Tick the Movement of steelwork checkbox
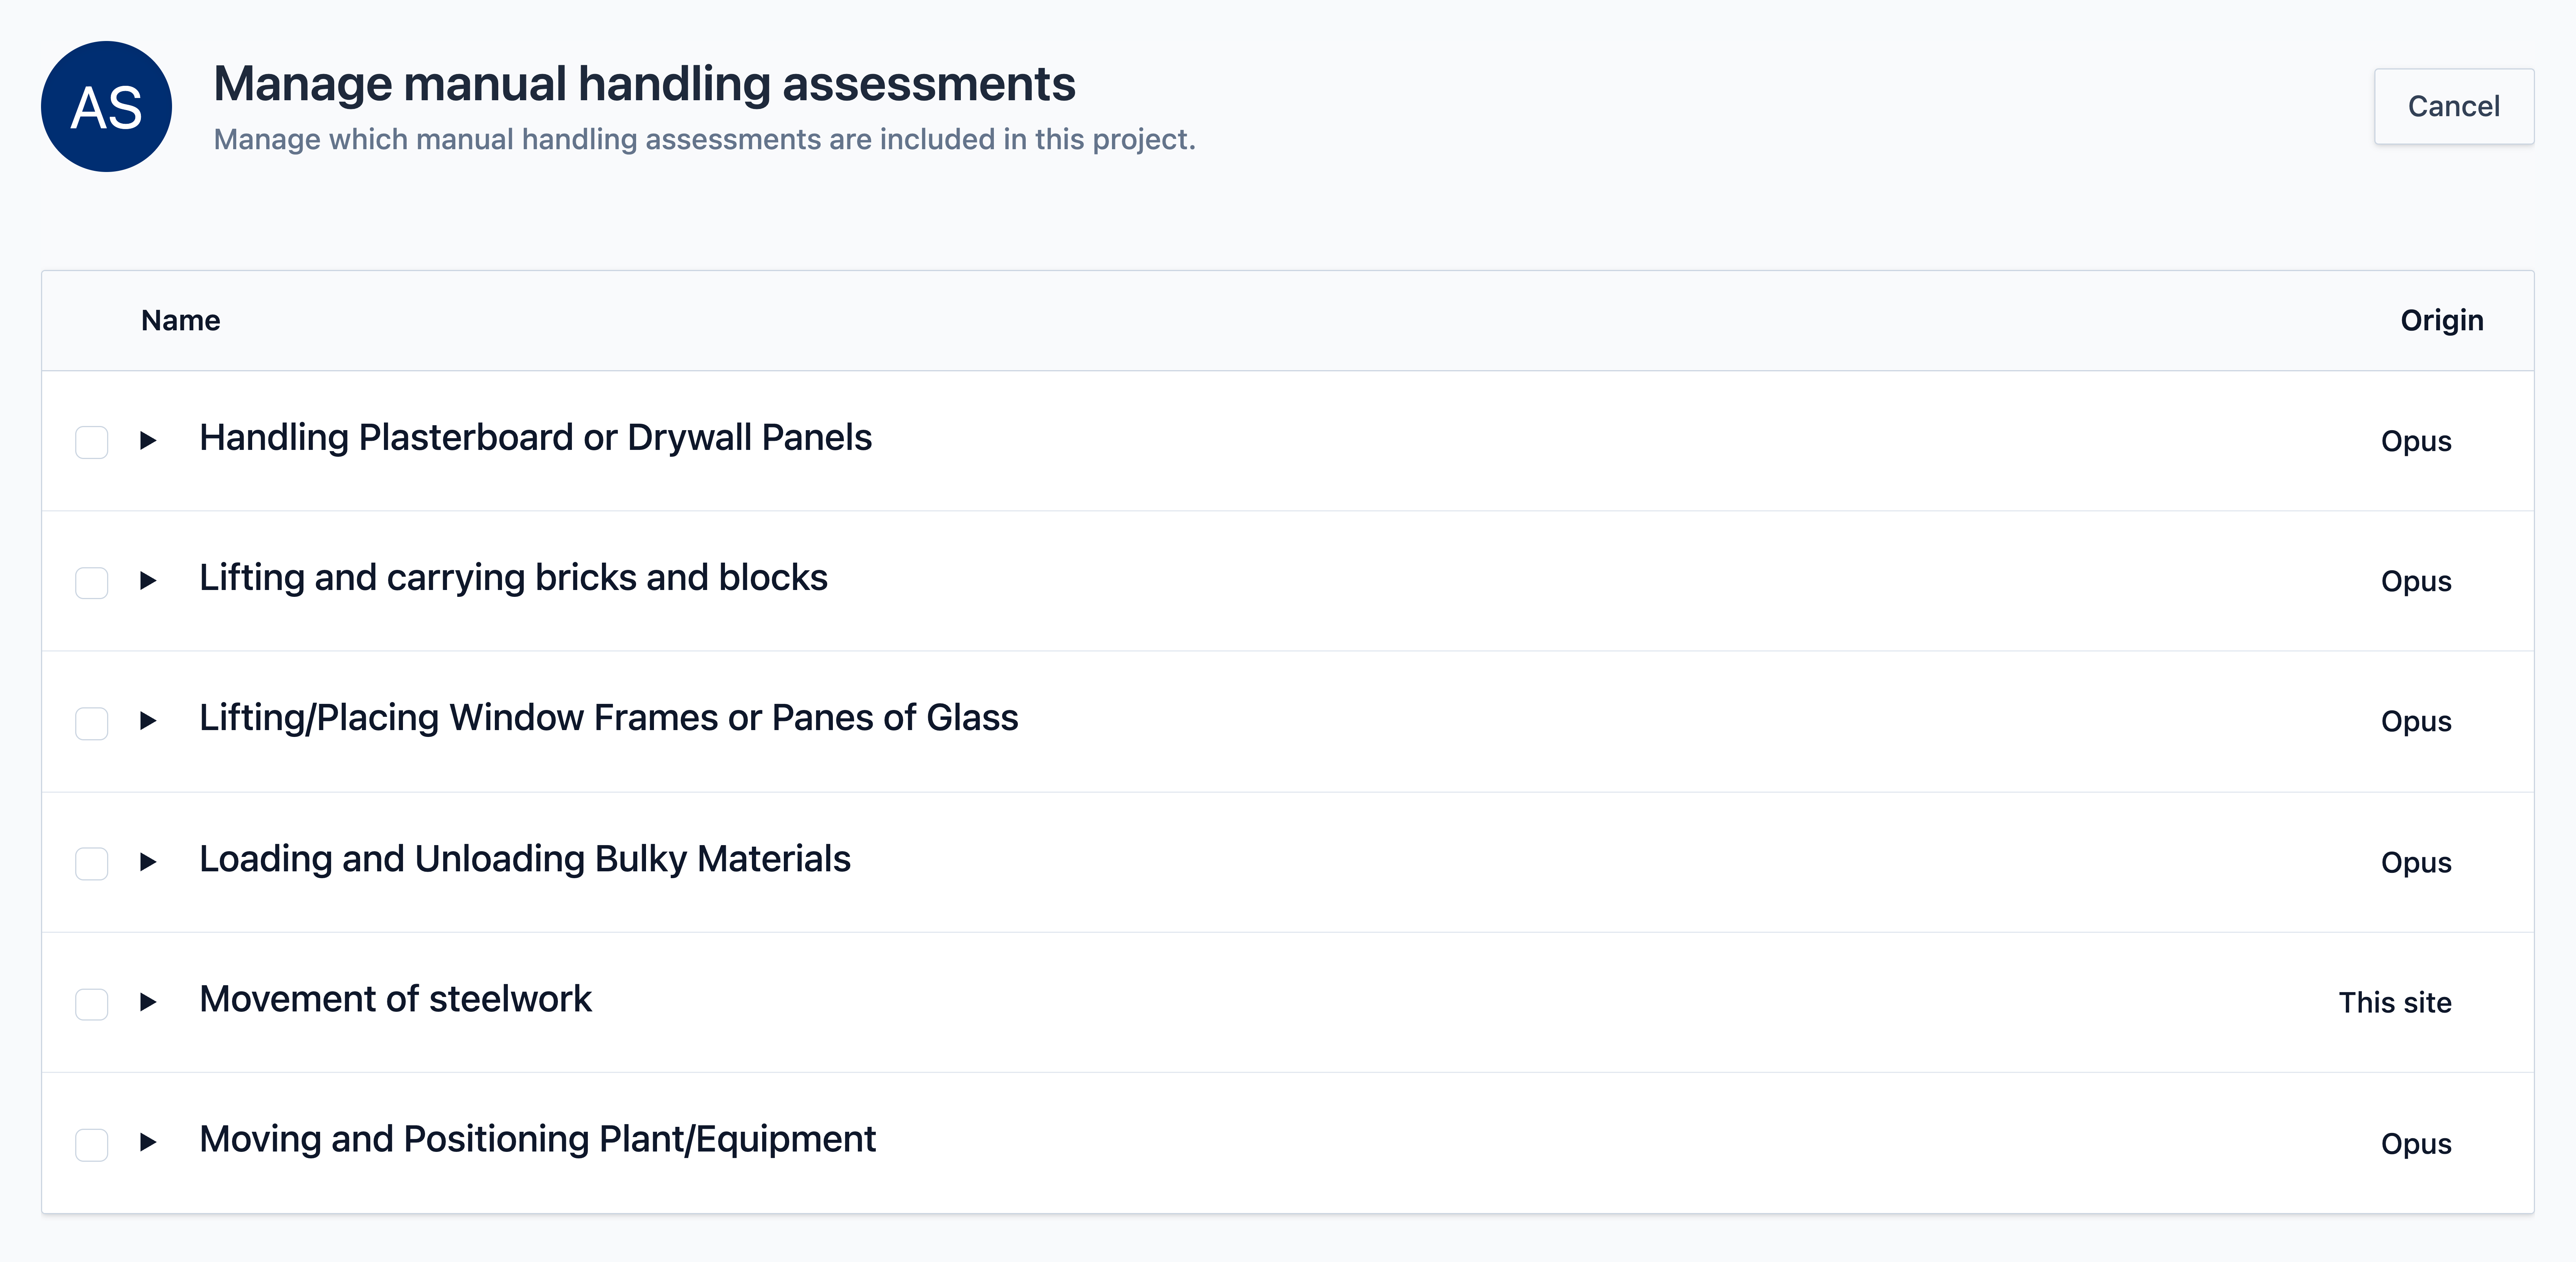This screenshot has height=1262, width=2576. (92, 1003)
